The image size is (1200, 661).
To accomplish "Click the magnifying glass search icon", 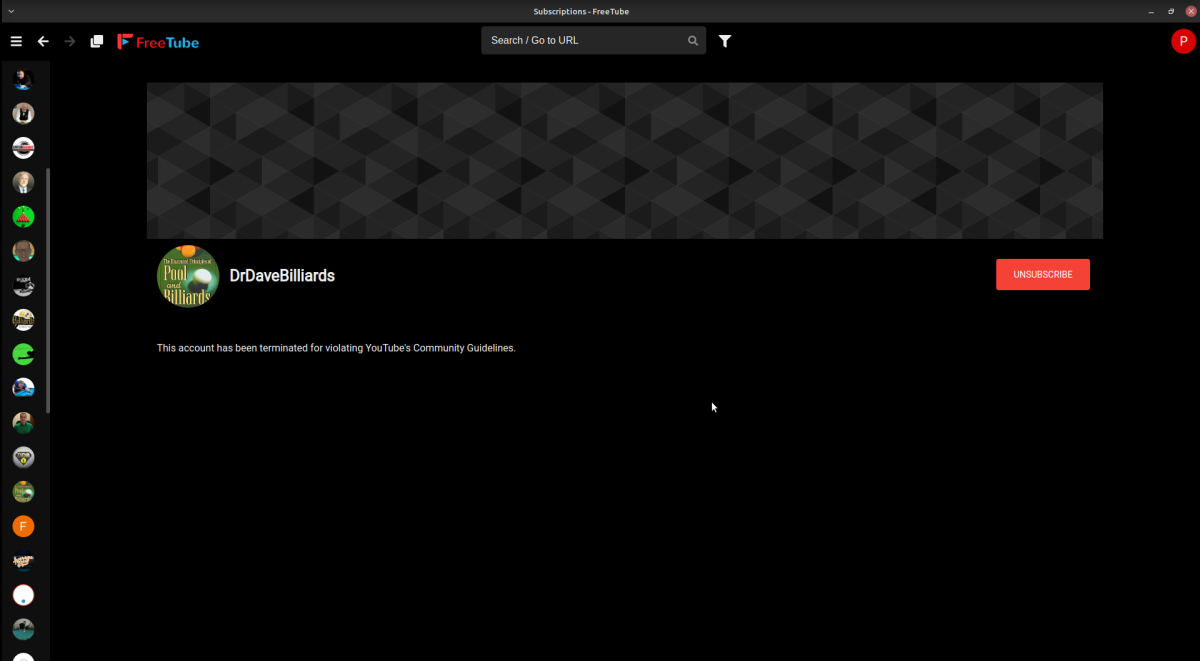I will [x=693, y=41].
